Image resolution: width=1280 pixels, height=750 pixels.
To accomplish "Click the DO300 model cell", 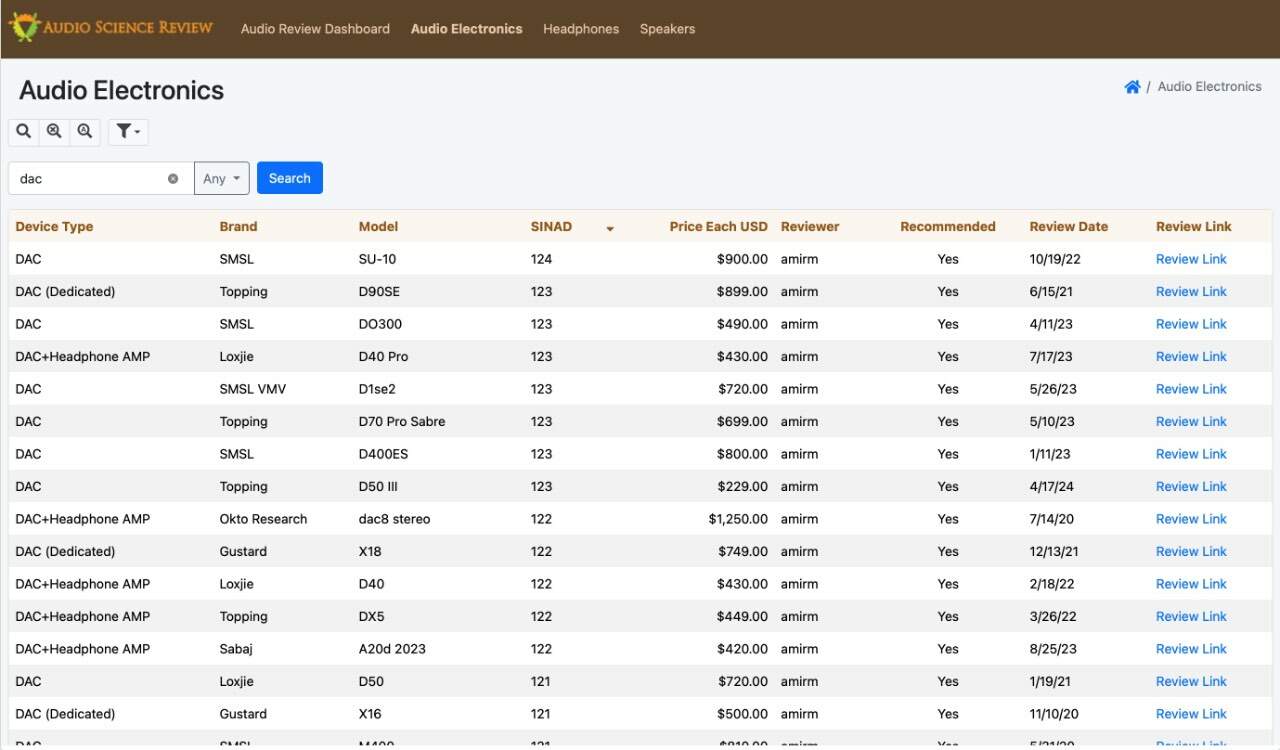I will pos(380,324).
